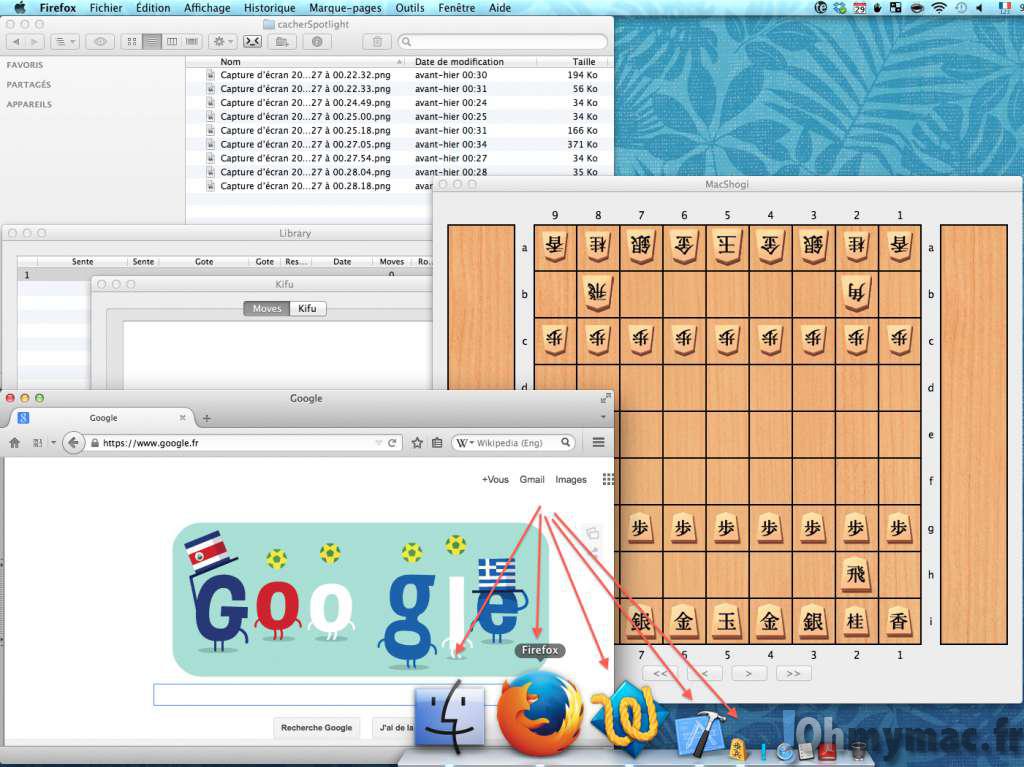1024x767 pixels.
Task: Reload the Google page in Firefox
Action: [392, 443]
